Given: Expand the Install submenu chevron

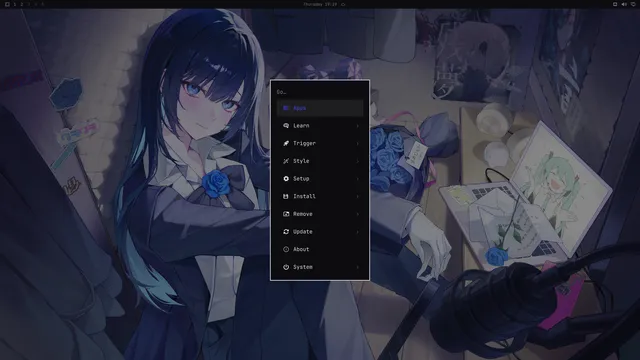Looking at the screenshot, I should 358,196.
